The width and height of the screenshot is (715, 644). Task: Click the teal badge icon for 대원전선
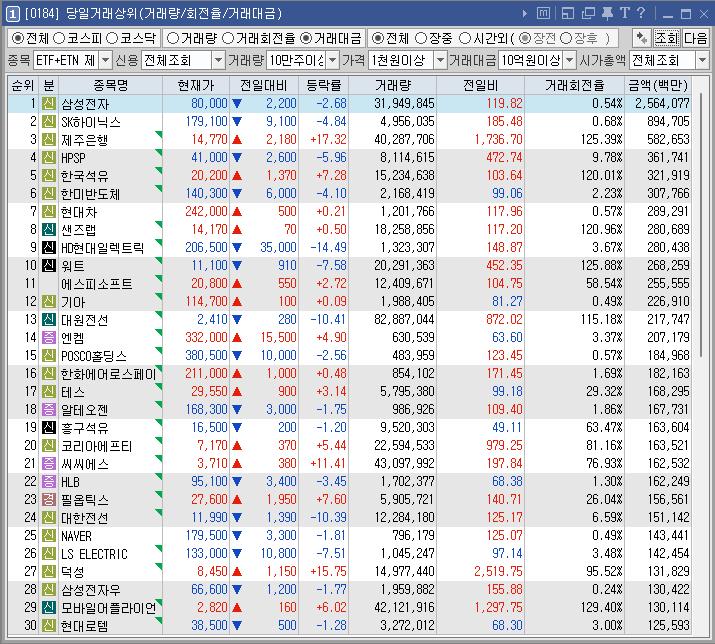point(48,319)
